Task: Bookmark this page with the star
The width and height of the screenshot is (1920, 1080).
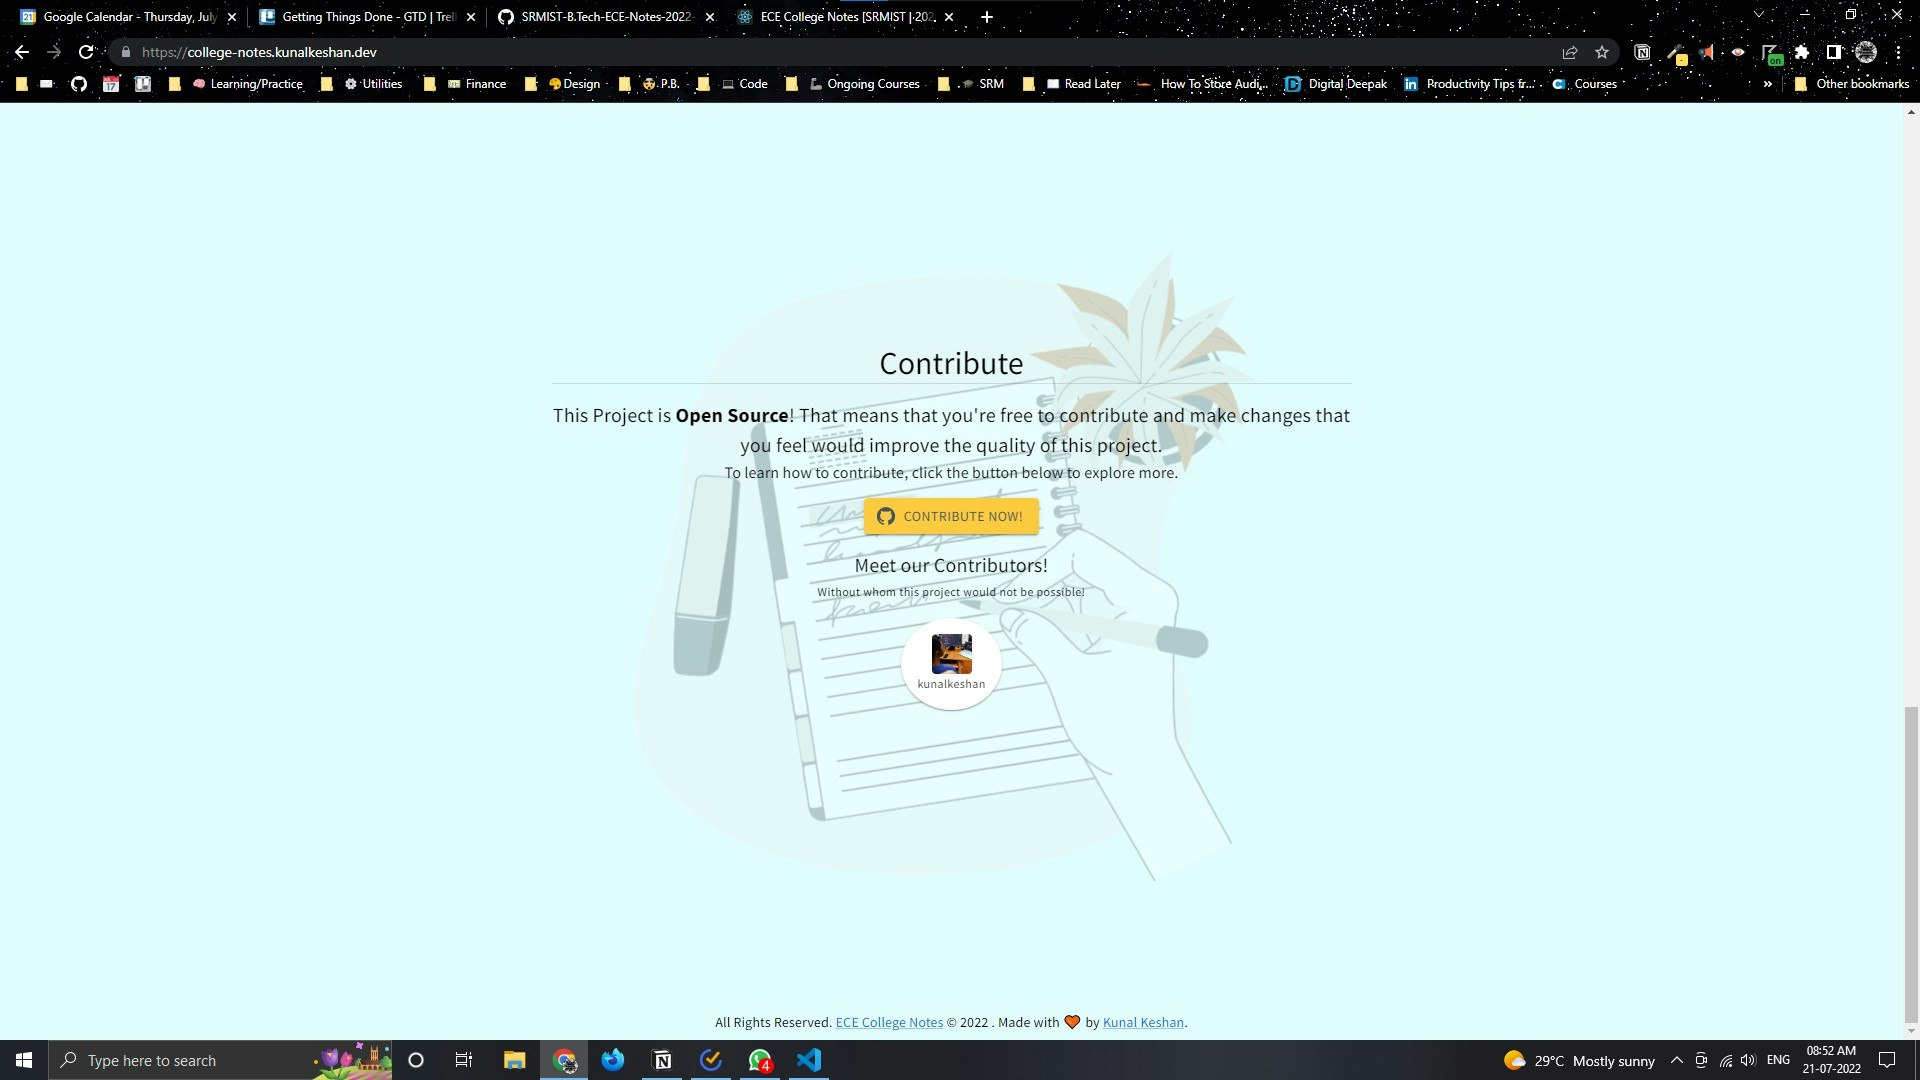Action: pyautogui.click(x=1602, y=52)
